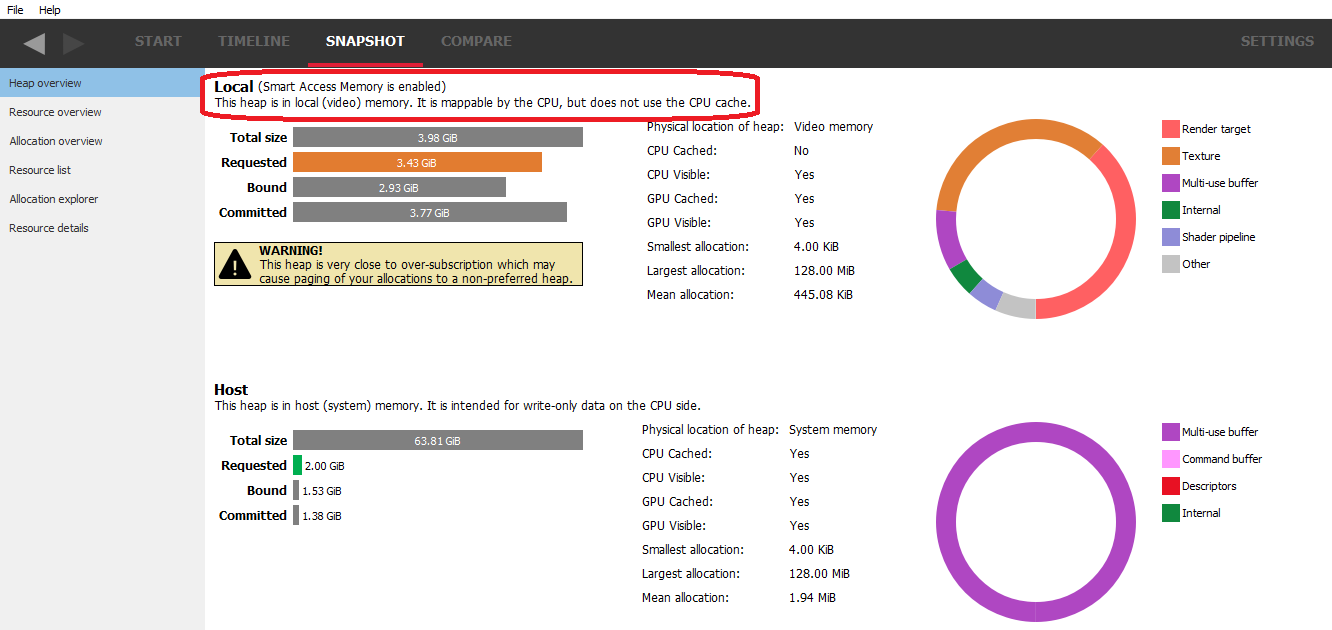The width and height of the screenshot is (1332, 630).
Task: Open the File menu
Action: pyautogui.click(x=15, y=10)
